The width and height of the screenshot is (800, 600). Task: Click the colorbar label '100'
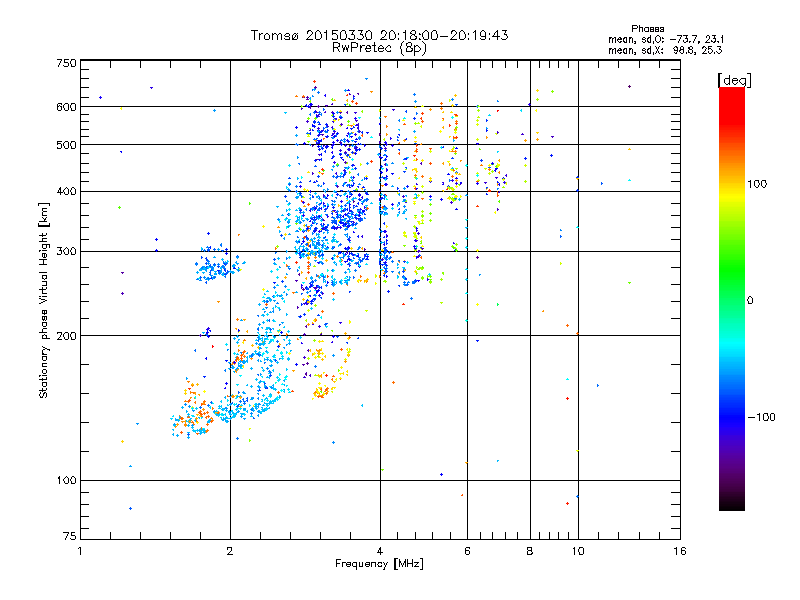[757, 184]
